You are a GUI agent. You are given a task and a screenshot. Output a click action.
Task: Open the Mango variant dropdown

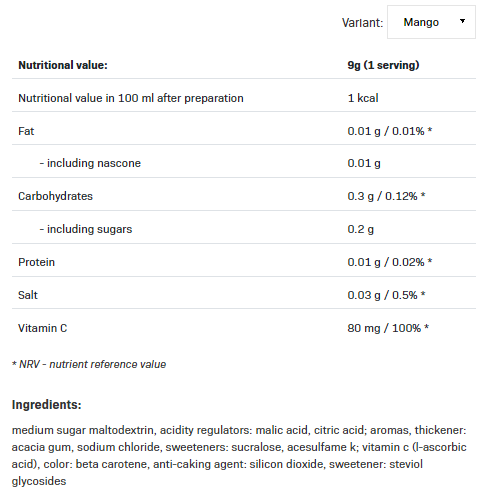tap(431, 22)
